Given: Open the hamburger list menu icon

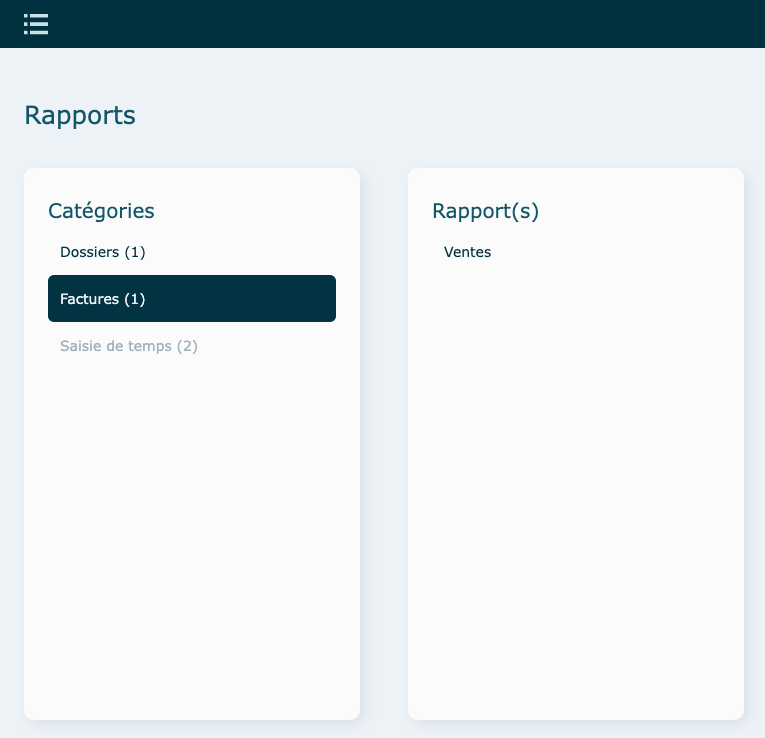Looking at the screenshot, I should click(x=36, y=24).
